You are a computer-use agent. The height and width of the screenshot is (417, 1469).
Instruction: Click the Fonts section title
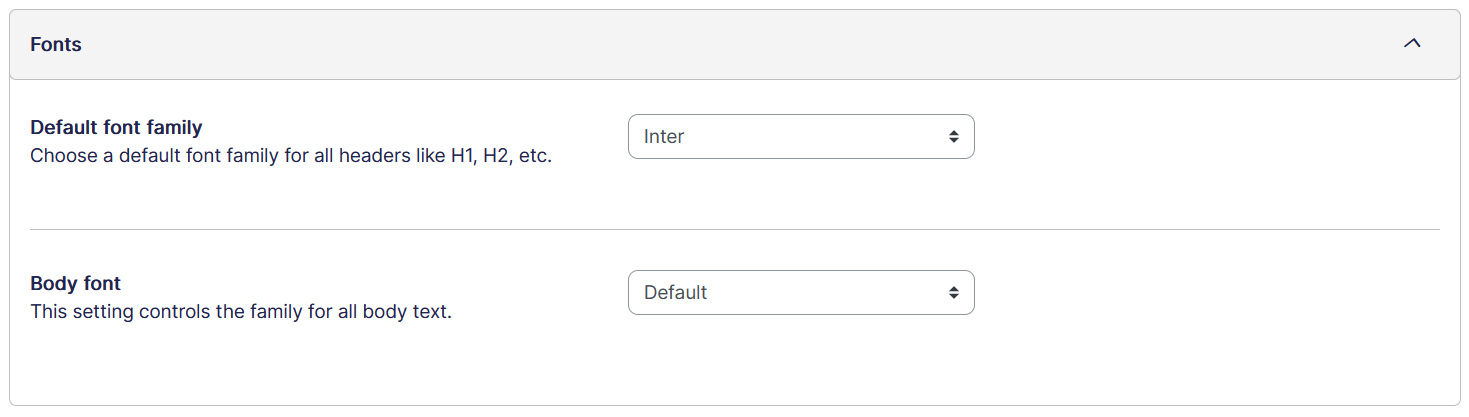[56, 45]
